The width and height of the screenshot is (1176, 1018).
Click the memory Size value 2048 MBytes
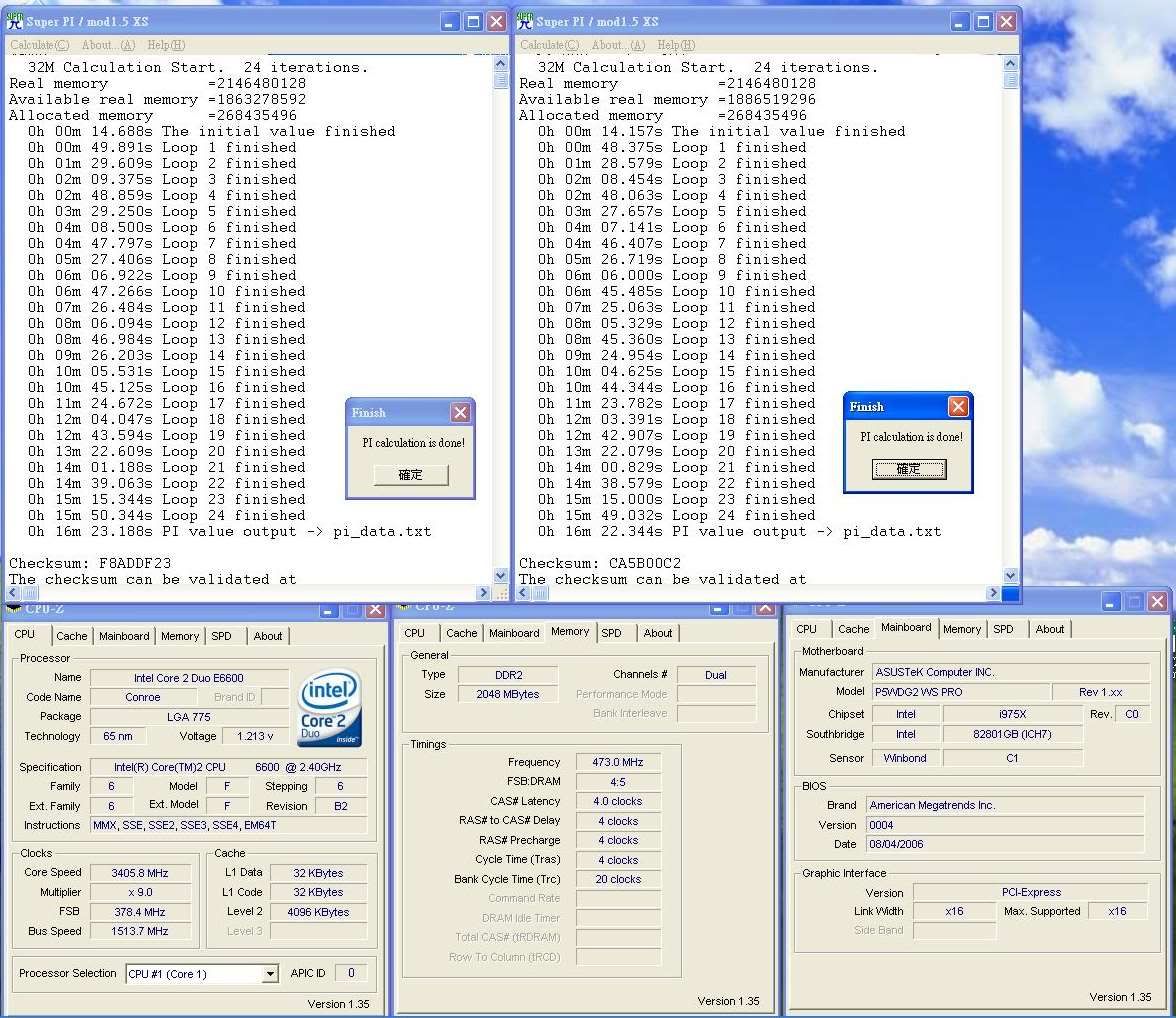point(508,694)
